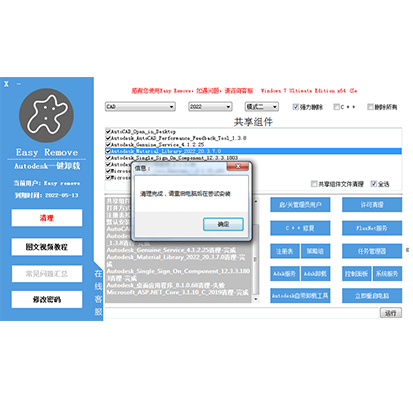
Task: Open 策略组 policy button
Action: [x=315, y=251]
